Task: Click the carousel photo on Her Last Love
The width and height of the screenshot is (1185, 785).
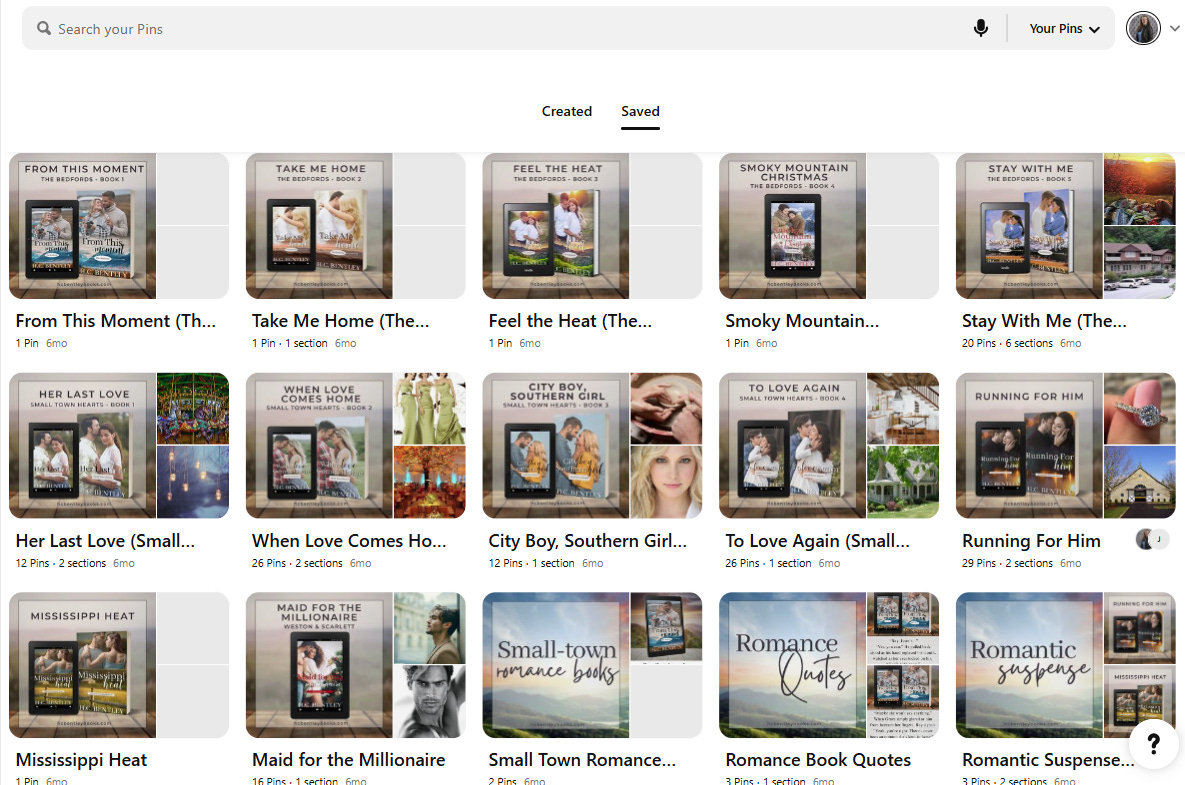Action: [x=193, y=409]
